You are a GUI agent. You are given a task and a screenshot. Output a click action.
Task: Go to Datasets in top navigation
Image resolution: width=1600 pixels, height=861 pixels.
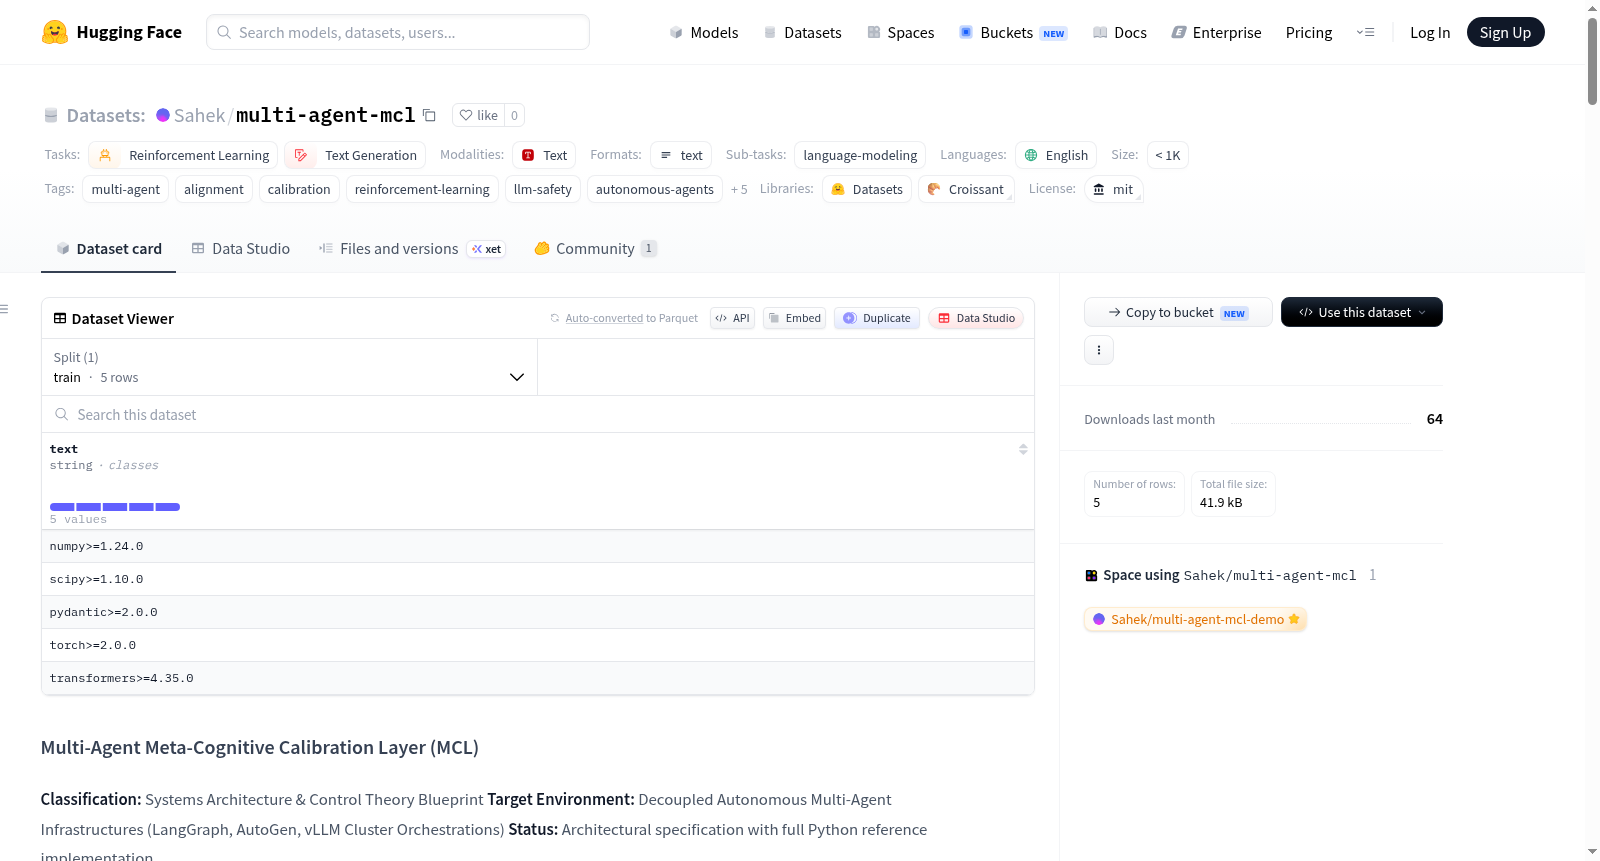802,32
